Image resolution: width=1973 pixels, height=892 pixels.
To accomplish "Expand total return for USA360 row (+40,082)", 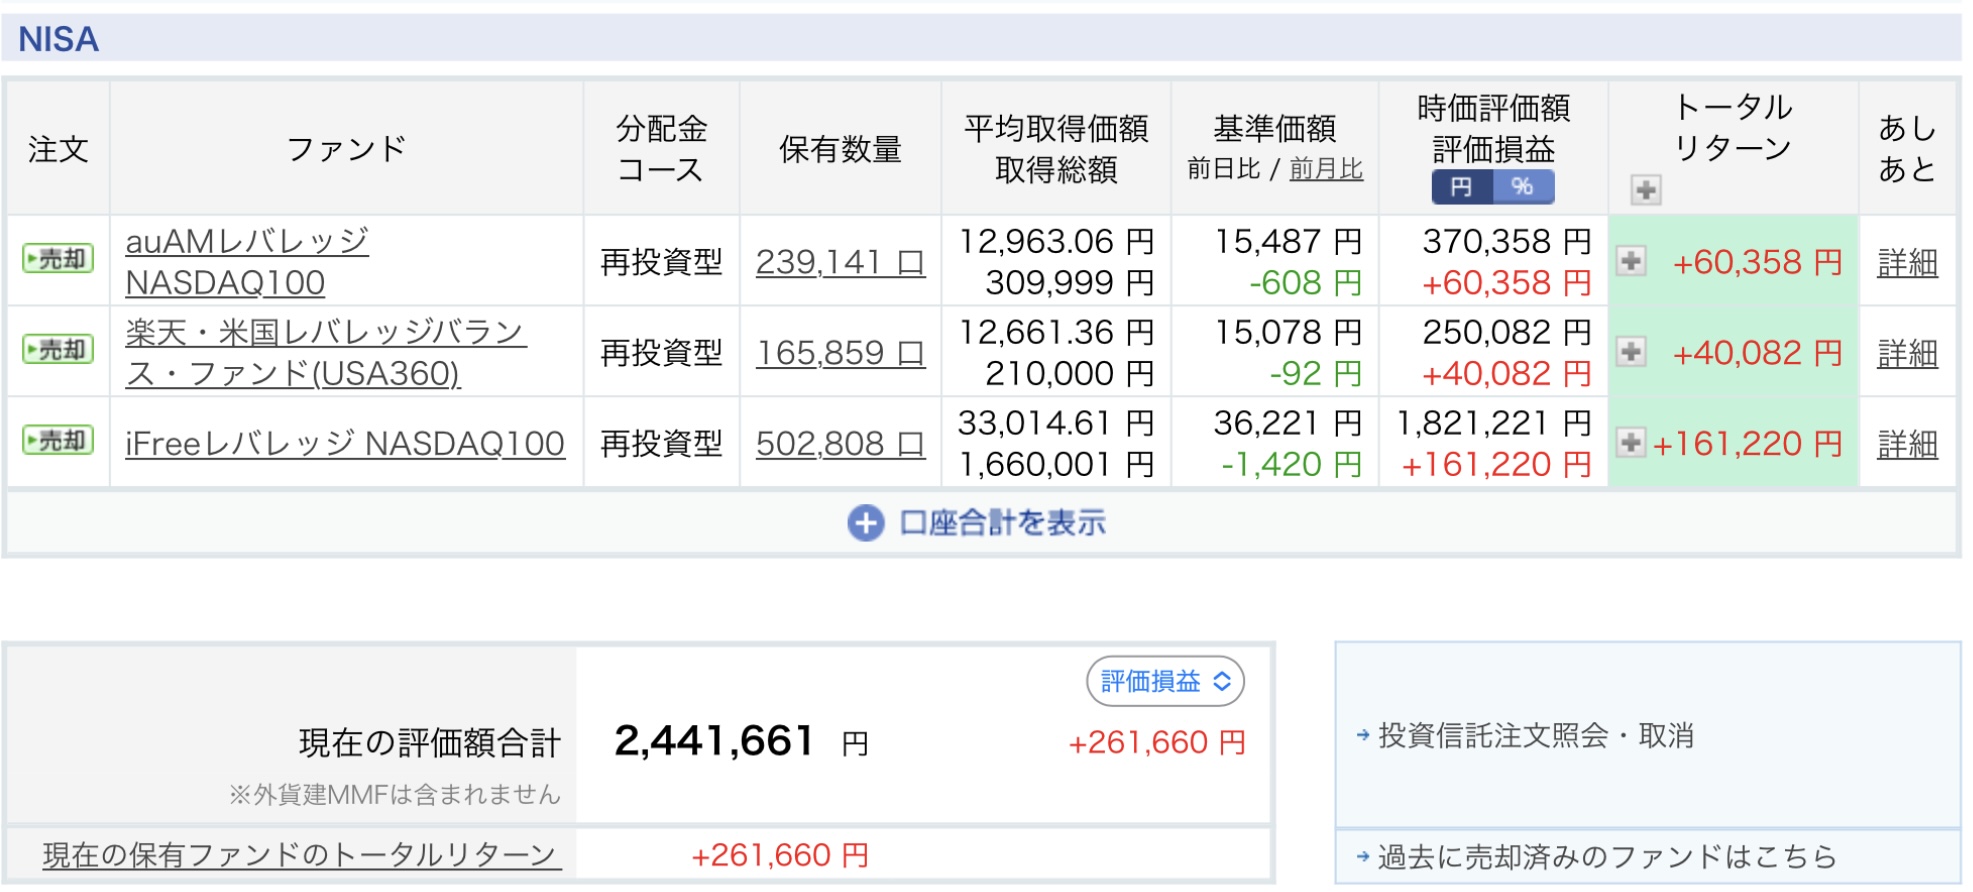I will pyautogui.click(x=1631, y=352).
